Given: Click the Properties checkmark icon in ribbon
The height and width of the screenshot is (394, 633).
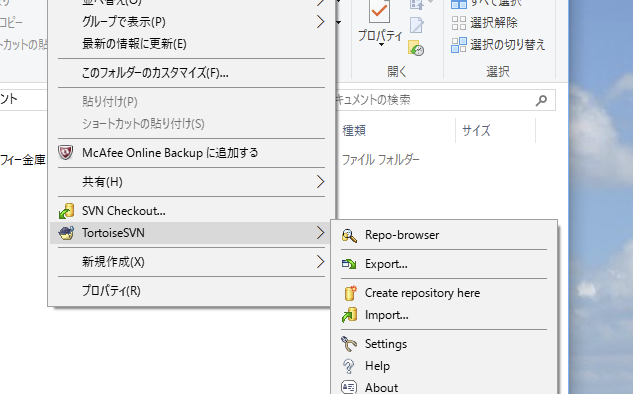Looking at the screenshot, I should click(379, 12).
